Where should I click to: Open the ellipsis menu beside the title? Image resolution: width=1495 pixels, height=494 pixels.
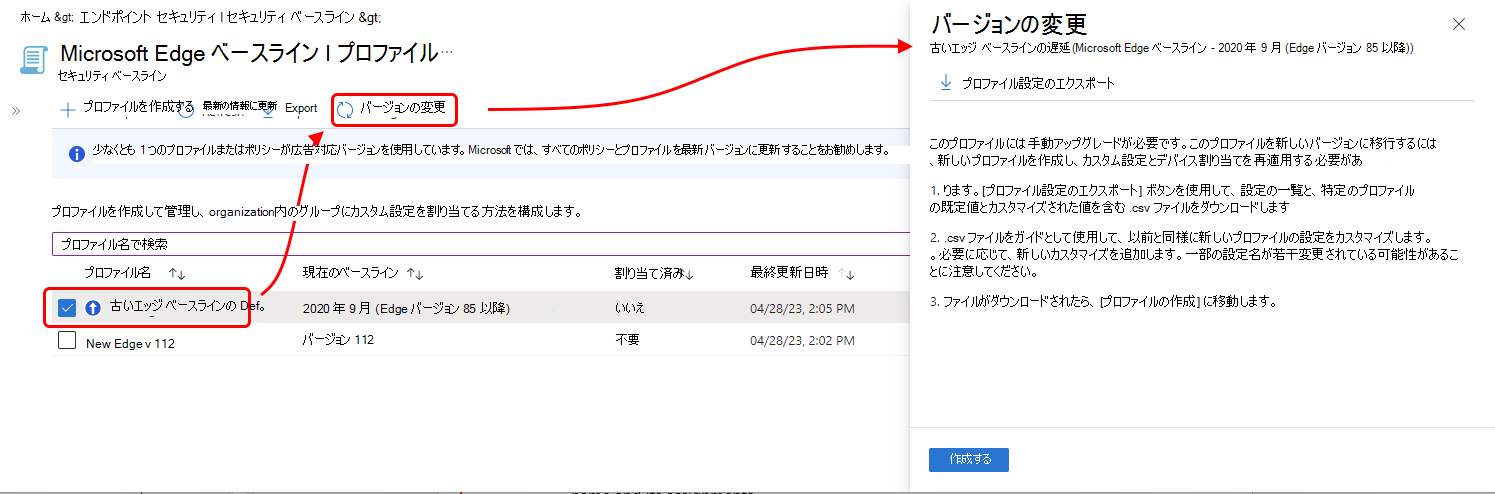pos(447,50)
